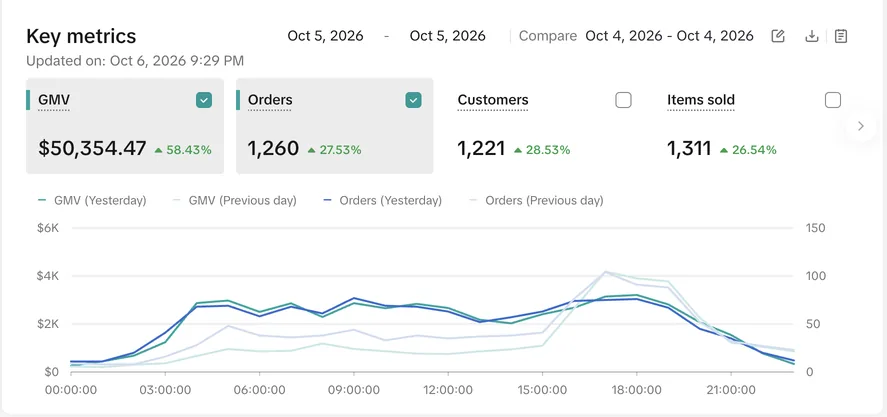Download the key metrics data
887x417 pixels.
pyautogui.click(x=811, y=36)
